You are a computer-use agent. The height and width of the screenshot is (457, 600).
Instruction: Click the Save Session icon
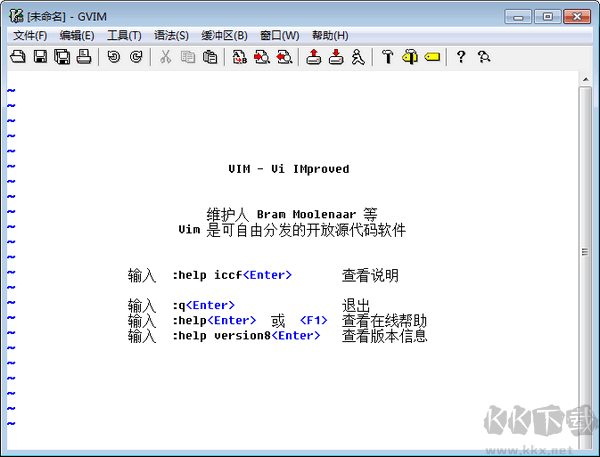pyautogui.click(x=336, y=57)
